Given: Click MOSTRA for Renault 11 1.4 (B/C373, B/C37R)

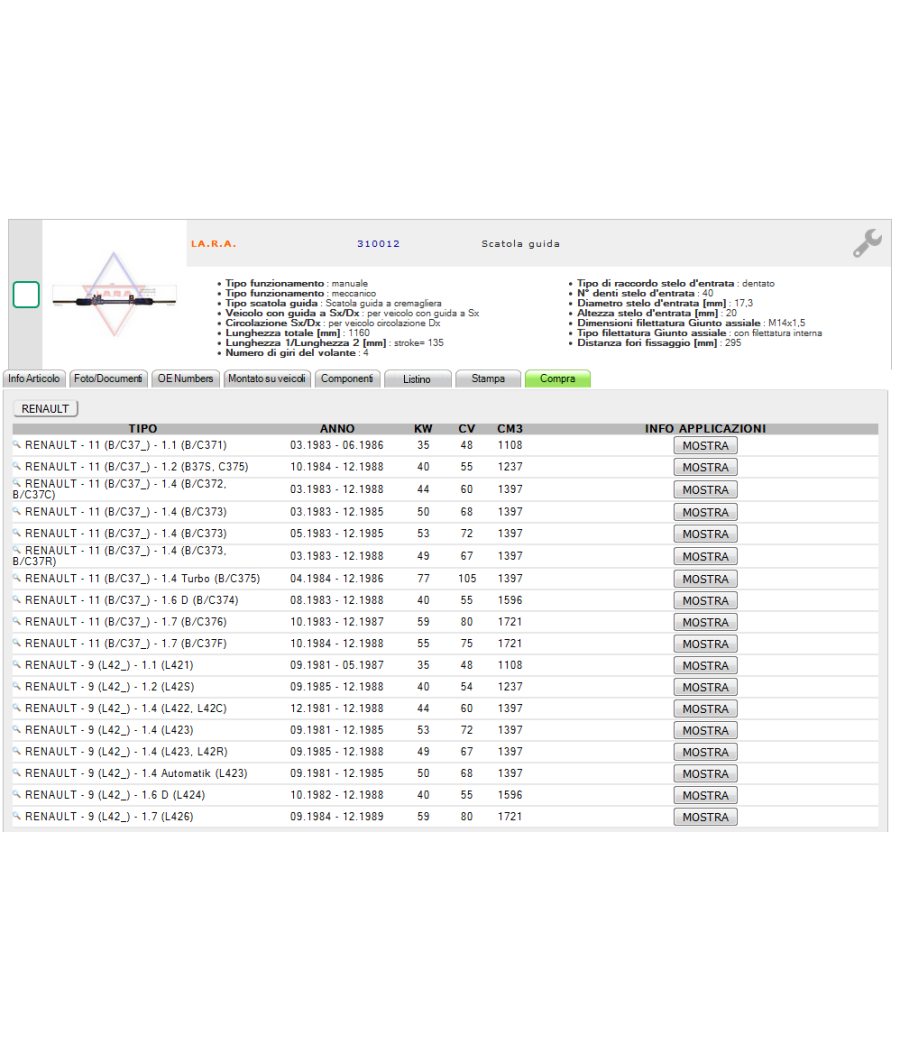Looking at the screenshot, I should click(x=705, y=556).
